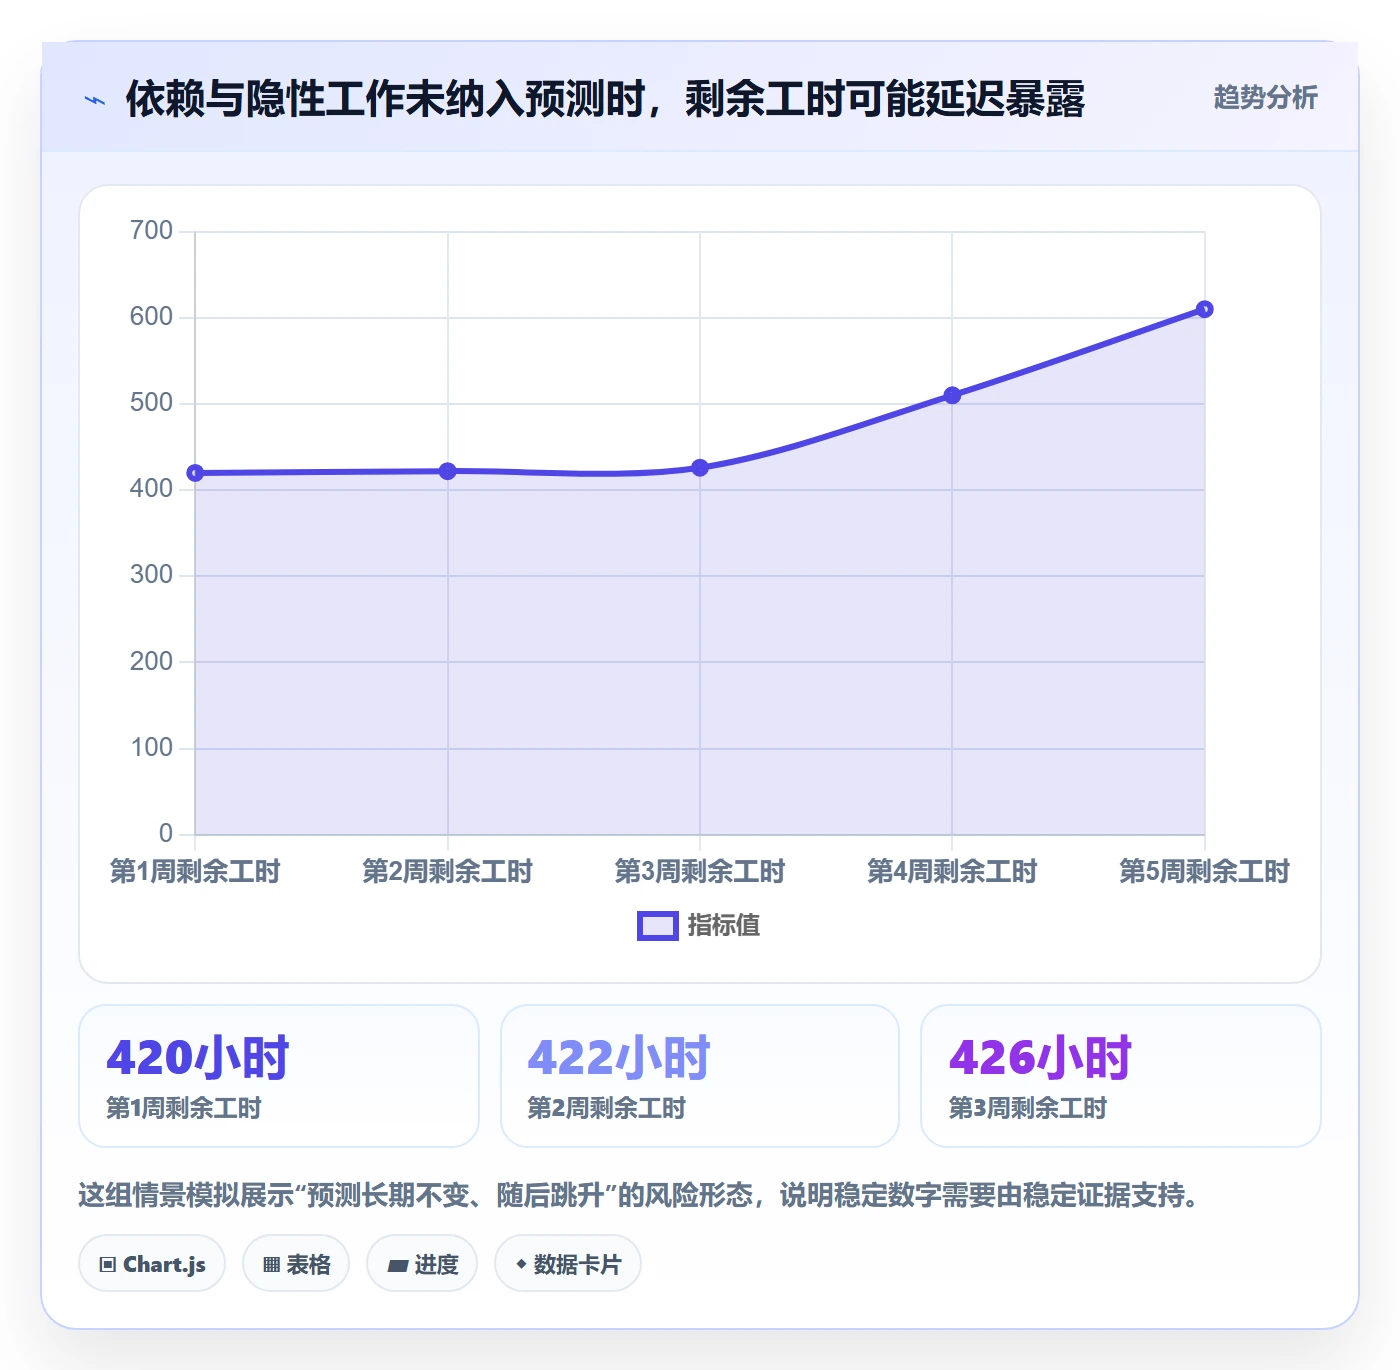Click the 指标值 legend label
Screen dimensions: 1400x1370
[724, 926]
